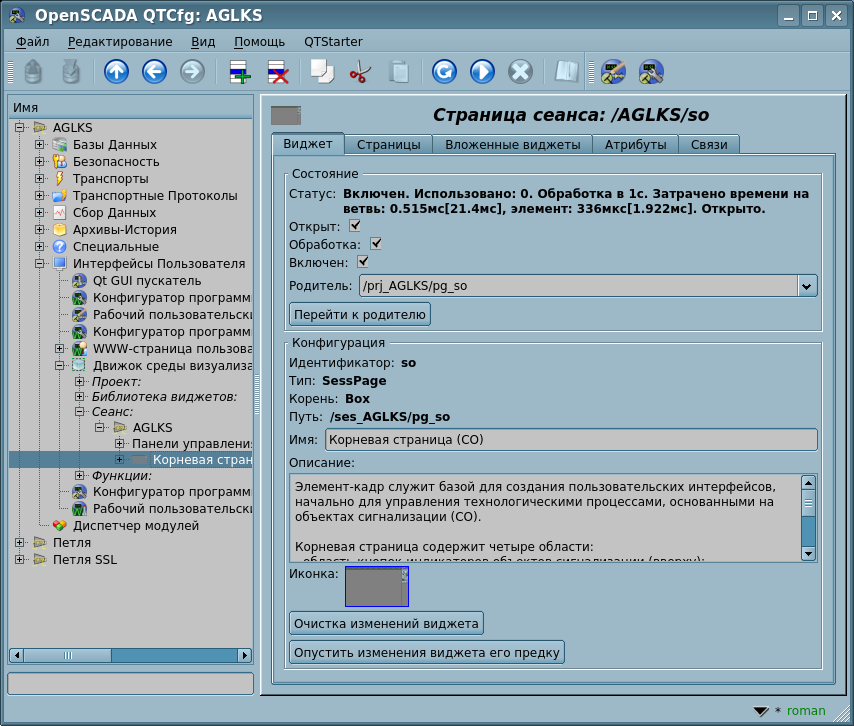Collapse the Сеанс: tree node
The height and width of the screenshot is (726, 854).
coord(80,412)
